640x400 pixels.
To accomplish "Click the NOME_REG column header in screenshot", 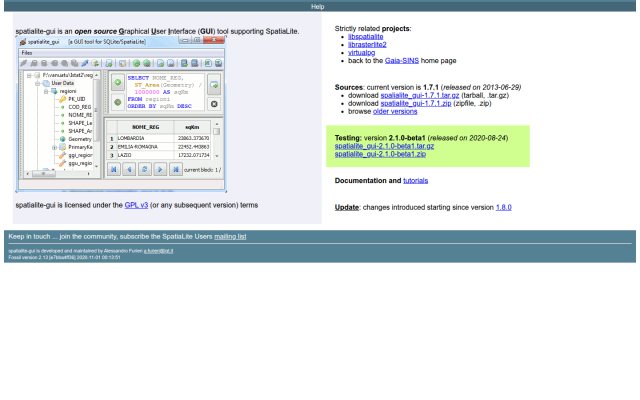I will click(x=146, y=127).
